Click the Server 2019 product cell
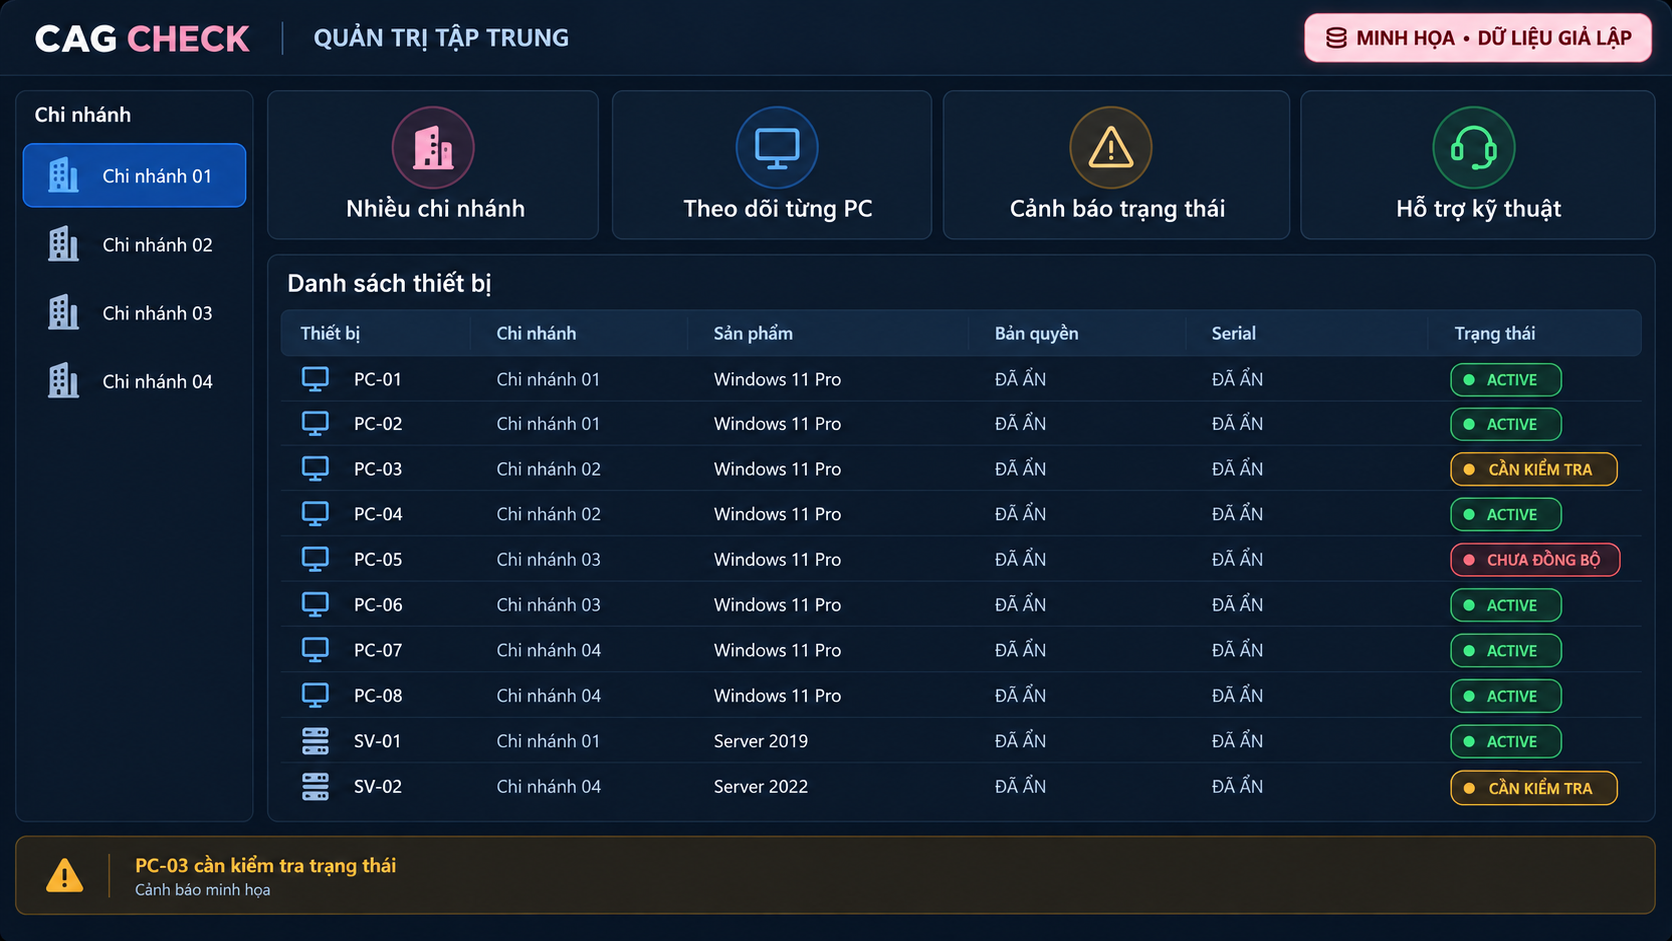 [761, 741]
